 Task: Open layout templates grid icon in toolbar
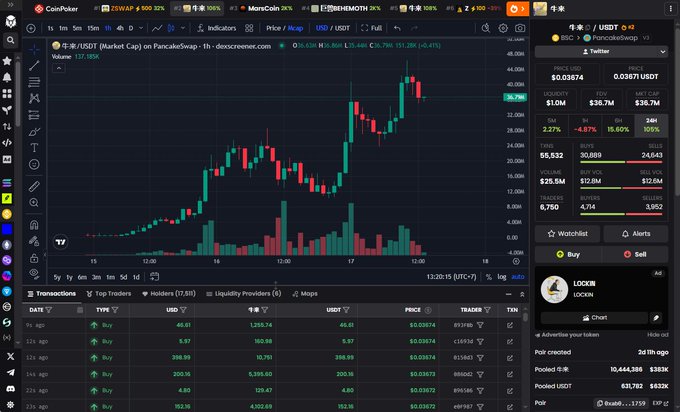coord(249,28)
